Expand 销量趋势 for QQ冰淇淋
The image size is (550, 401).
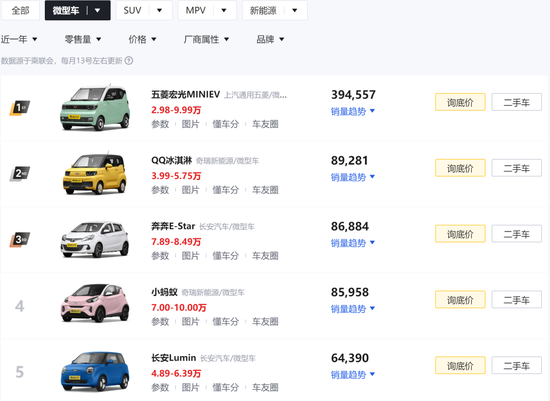353,177
